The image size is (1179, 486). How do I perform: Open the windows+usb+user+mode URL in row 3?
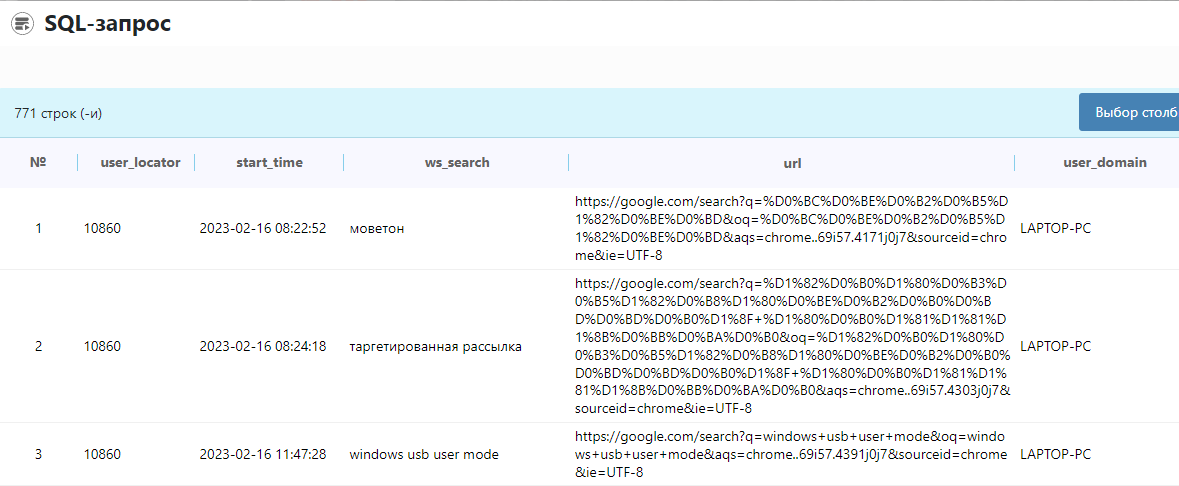[x=792, y=455]
